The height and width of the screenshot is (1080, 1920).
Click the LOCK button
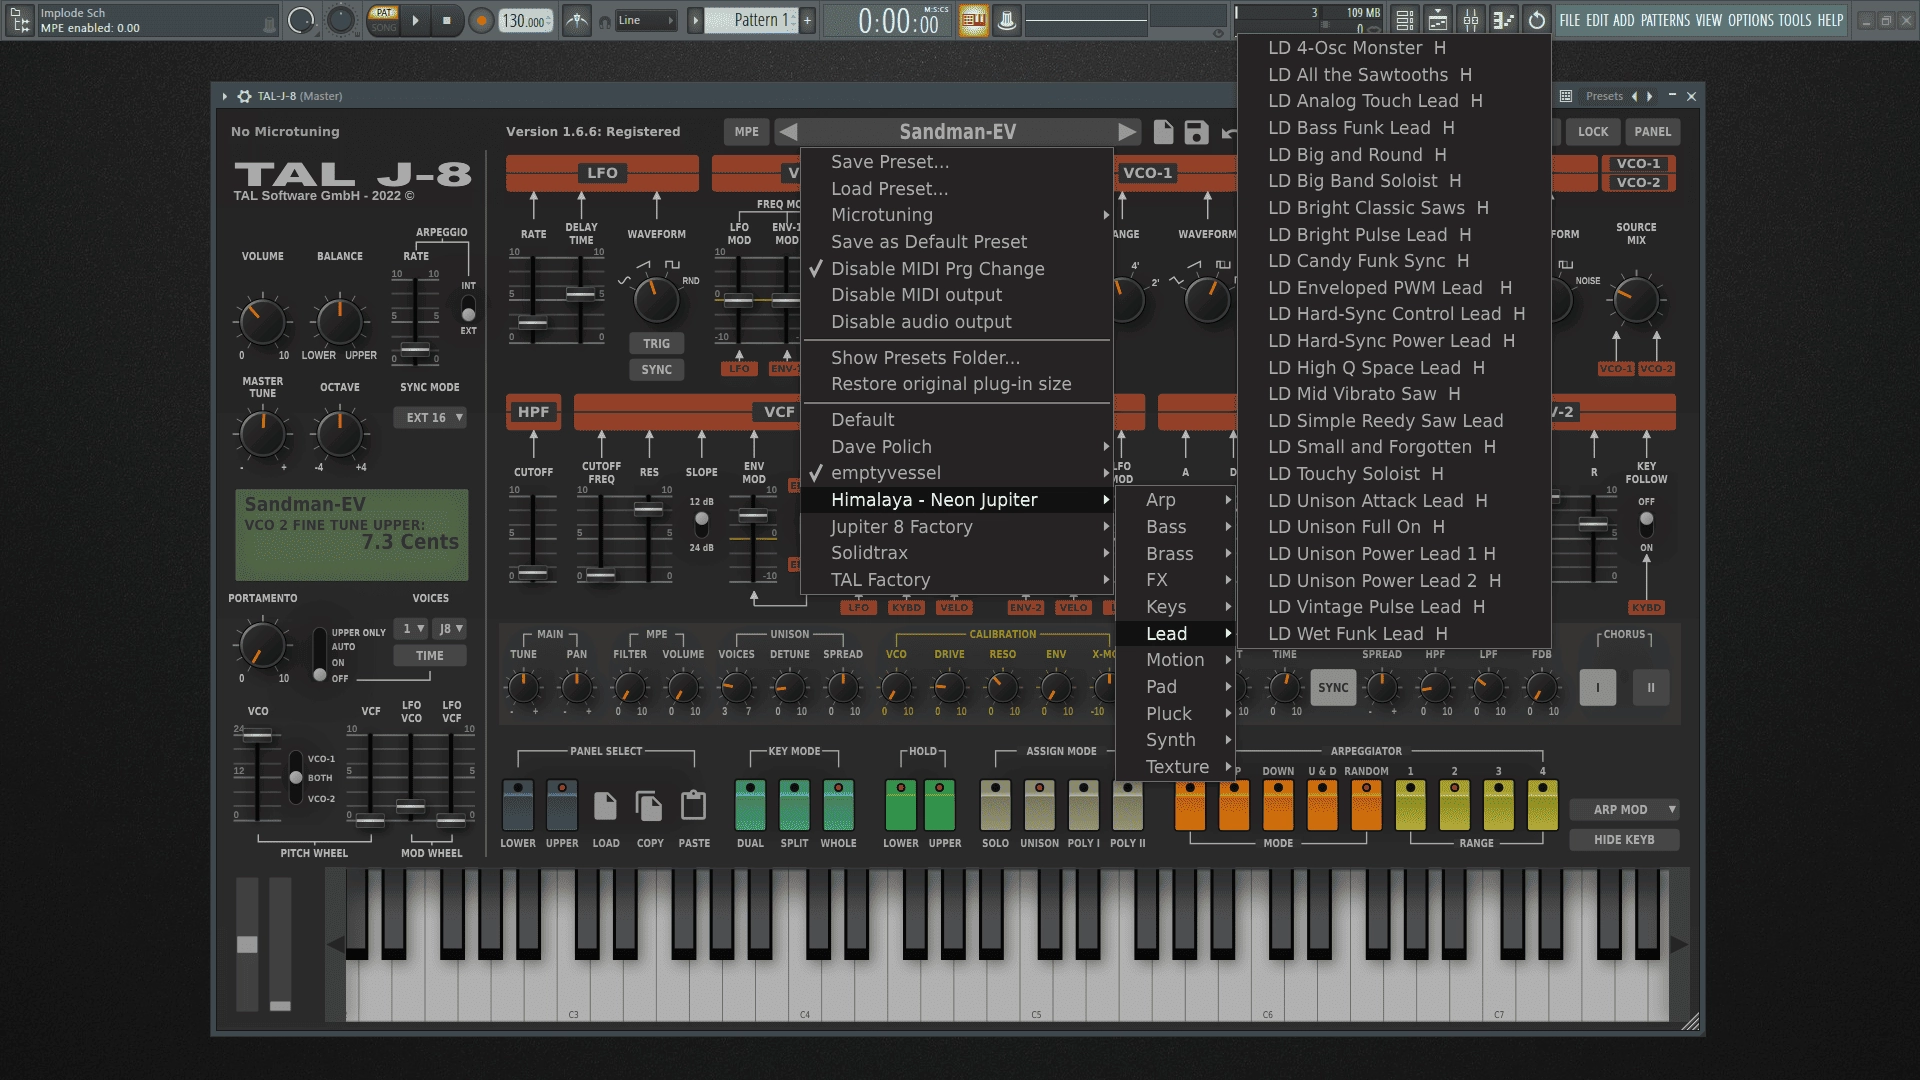(x=1593, y=132)
